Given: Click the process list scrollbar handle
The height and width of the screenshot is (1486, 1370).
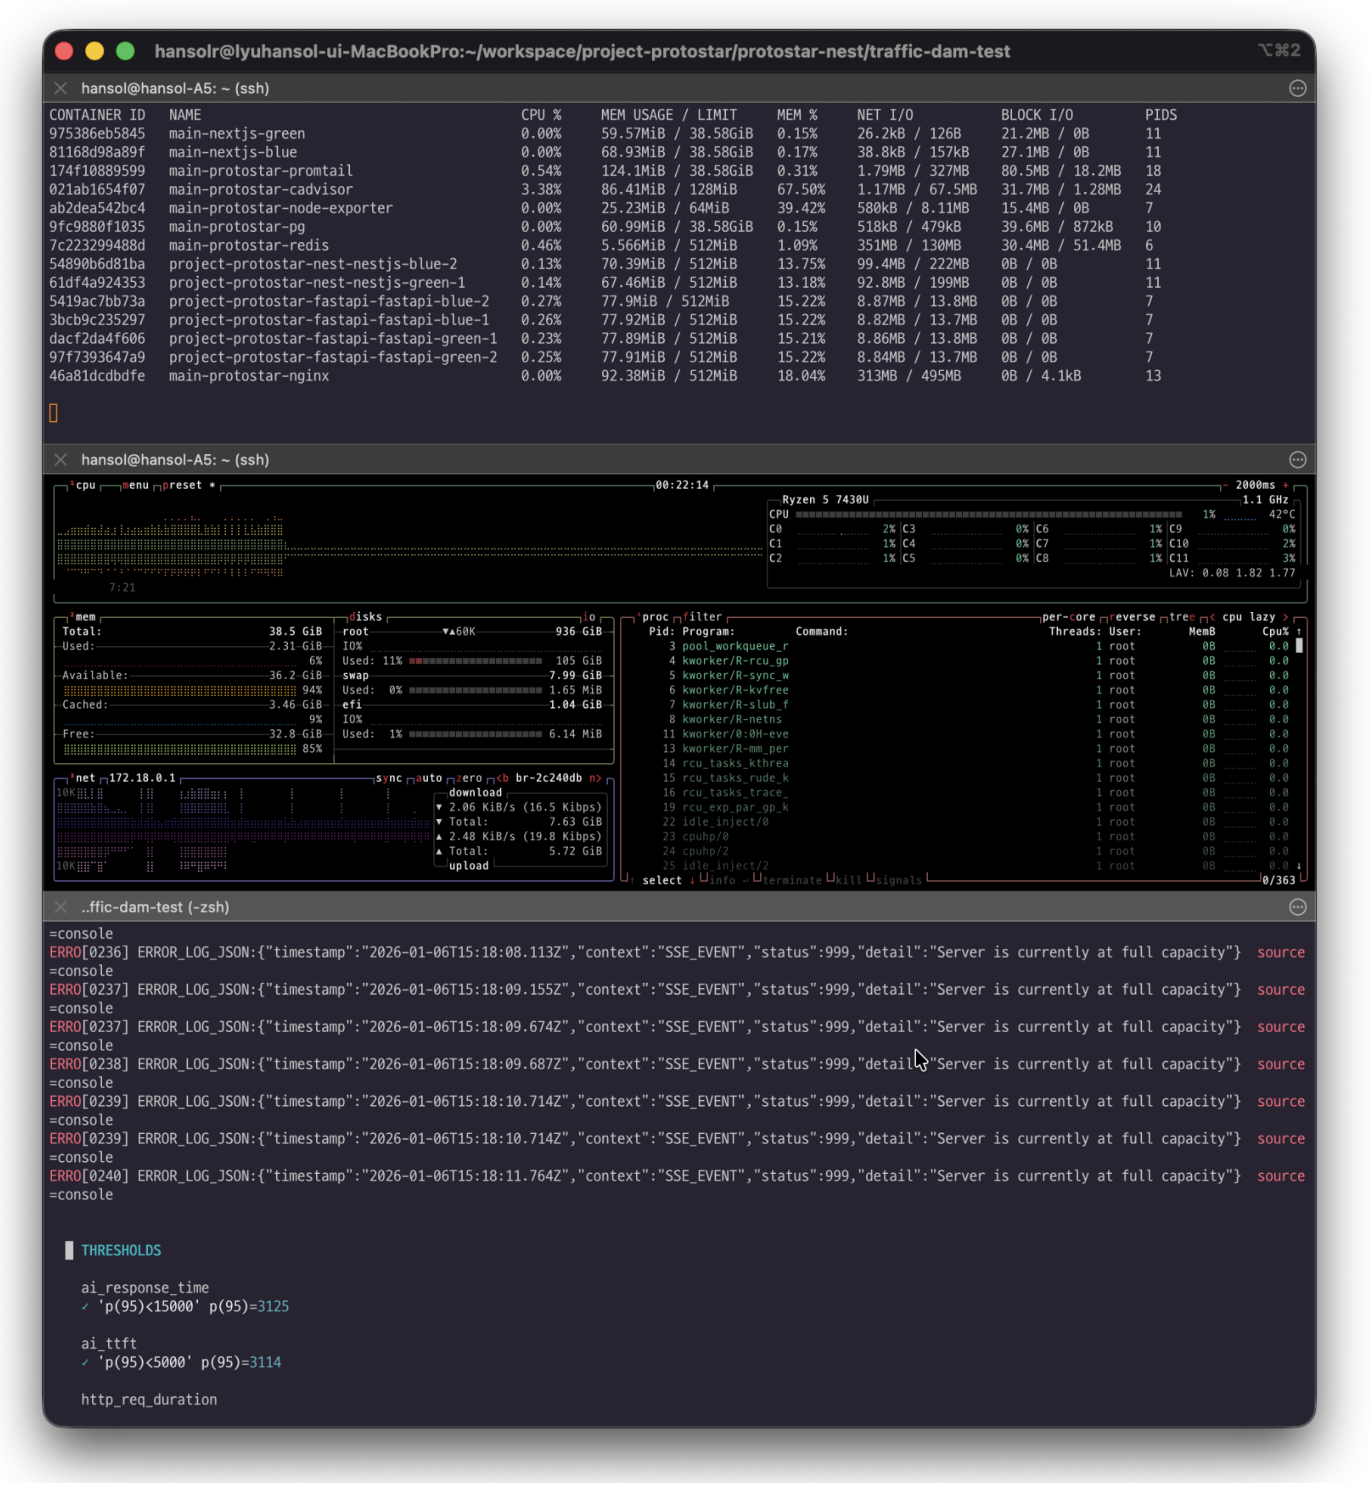Looking at the screenshot, I should pyautogui.click(x=1299, y=646).
